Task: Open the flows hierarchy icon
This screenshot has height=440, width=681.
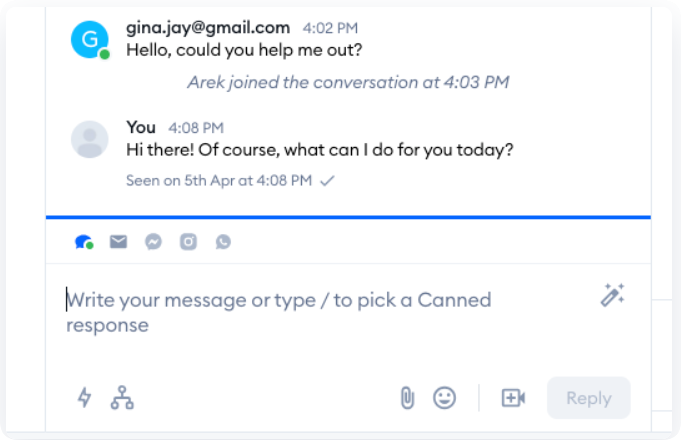Action: (x=122, y=397)
